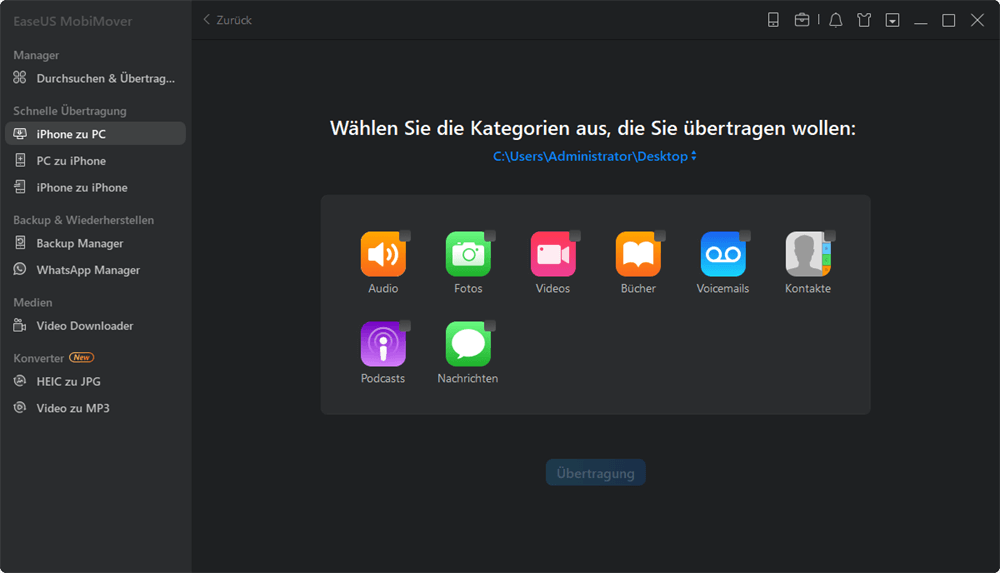The image size is (1000, 573).
Task: Select the Bücher category icon
Action: (x=638, y=254)
